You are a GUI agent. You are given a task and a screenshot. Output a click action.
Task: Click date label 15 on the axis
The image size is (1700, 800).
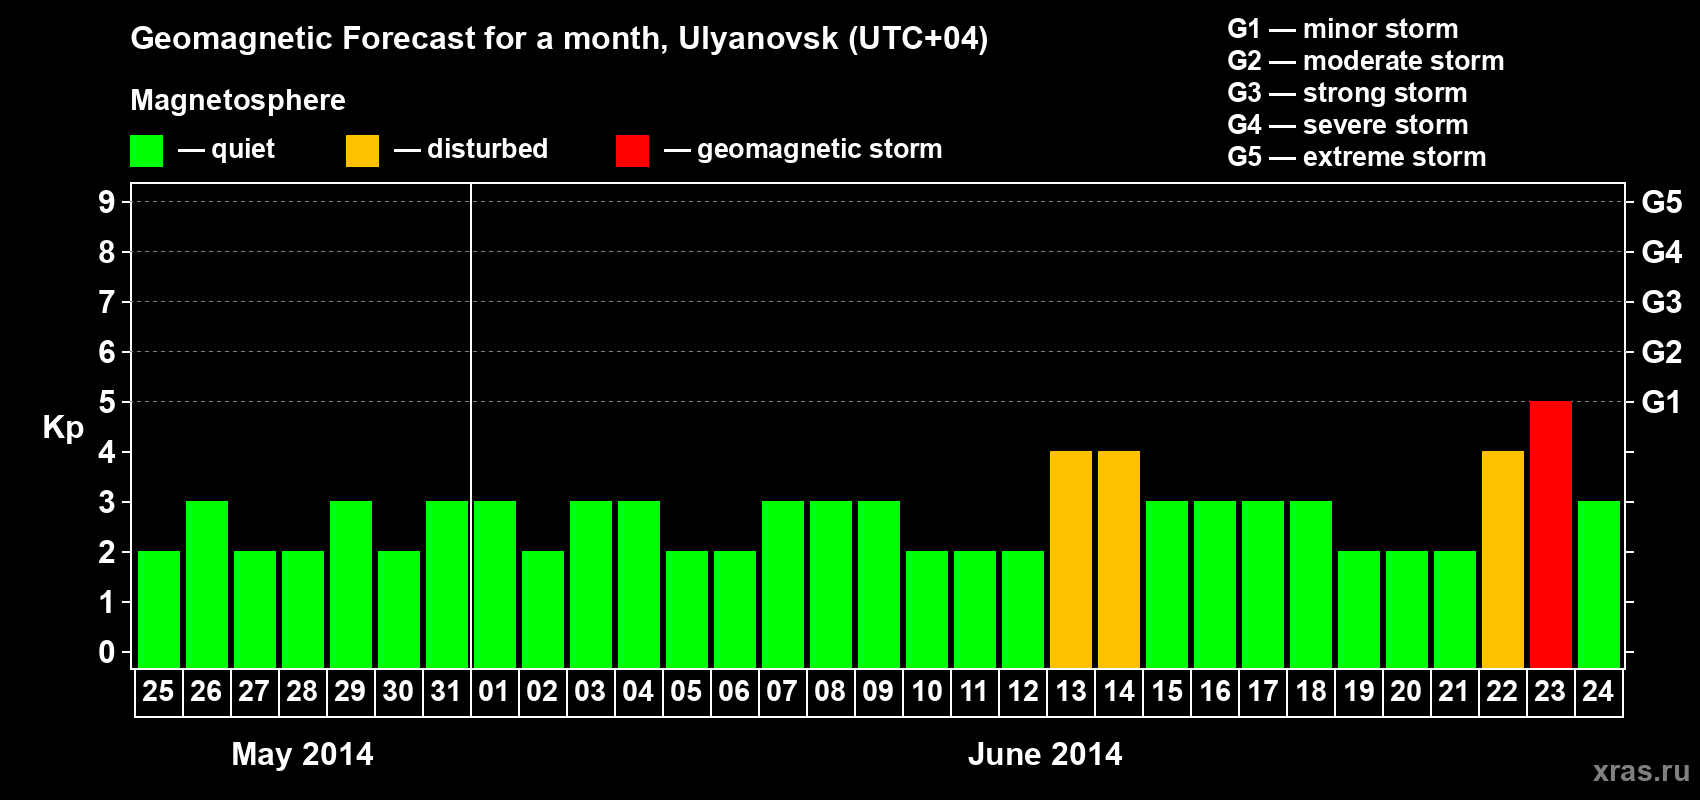tap(1166, 691)
